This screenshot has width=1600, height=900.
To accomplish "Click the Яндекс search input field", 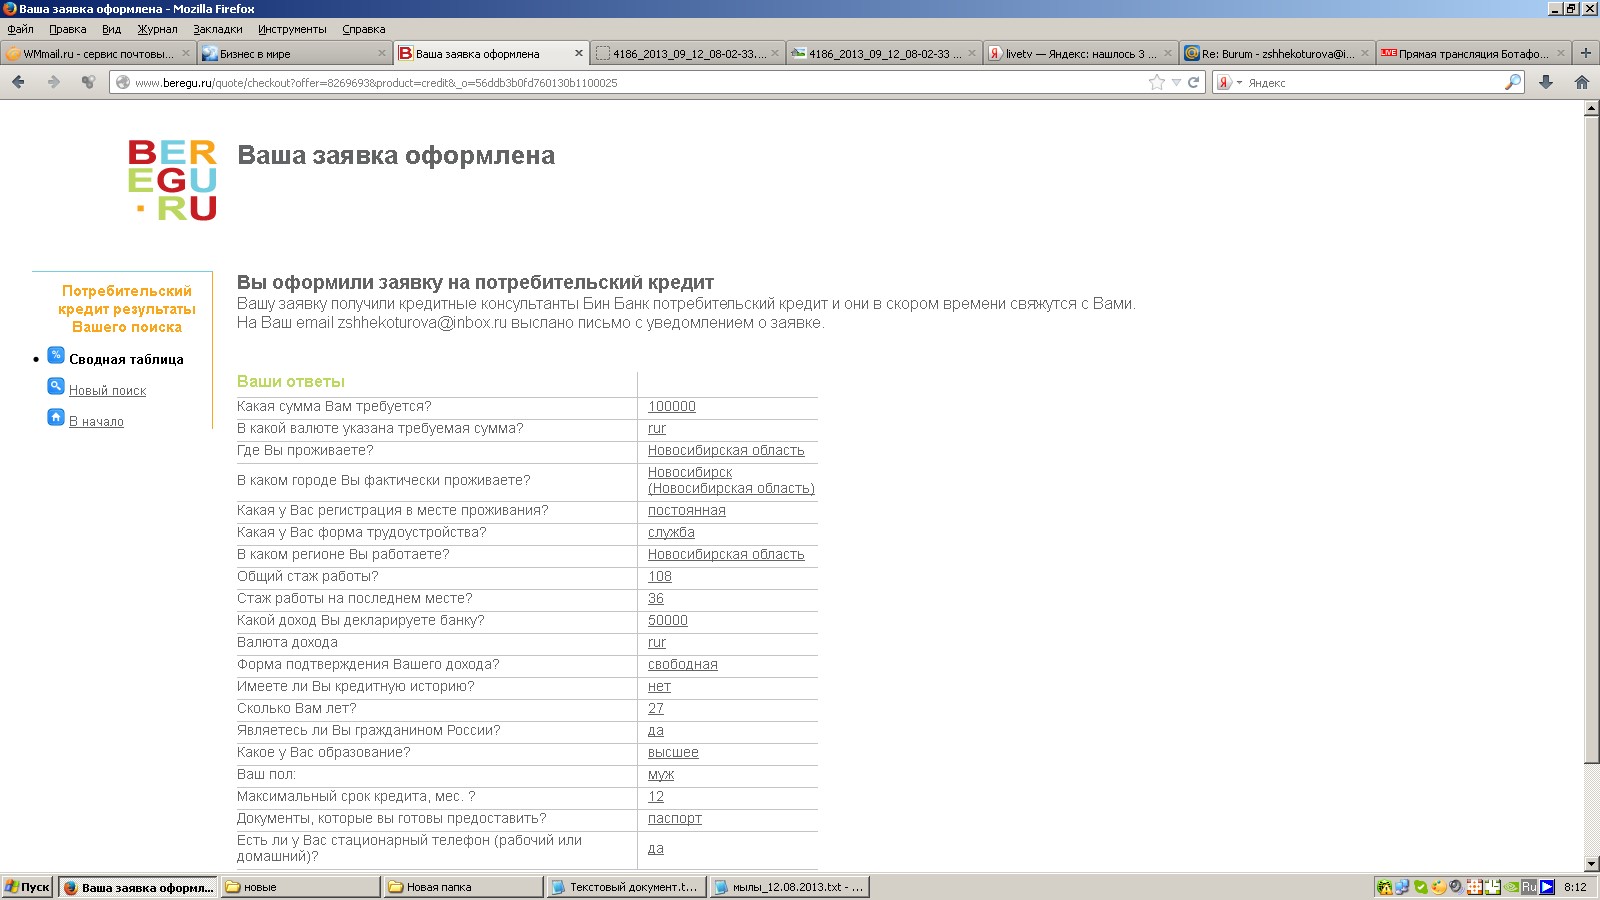I will tap(1374, 82).
